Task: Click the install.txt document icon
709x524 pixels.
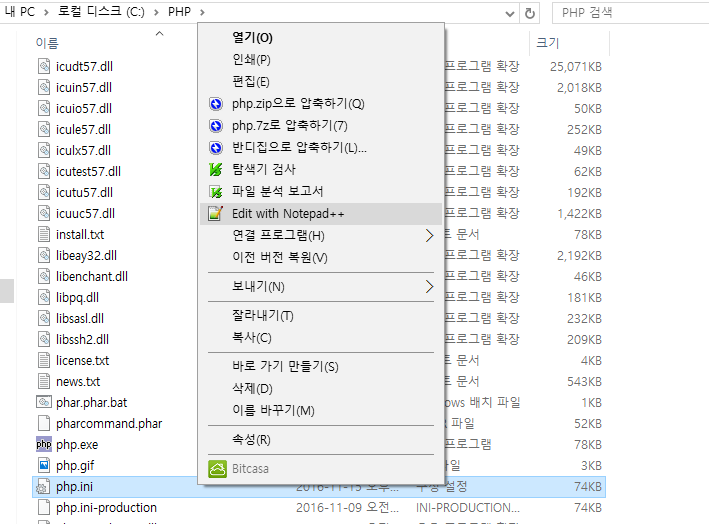Action: tap(44, 235)
